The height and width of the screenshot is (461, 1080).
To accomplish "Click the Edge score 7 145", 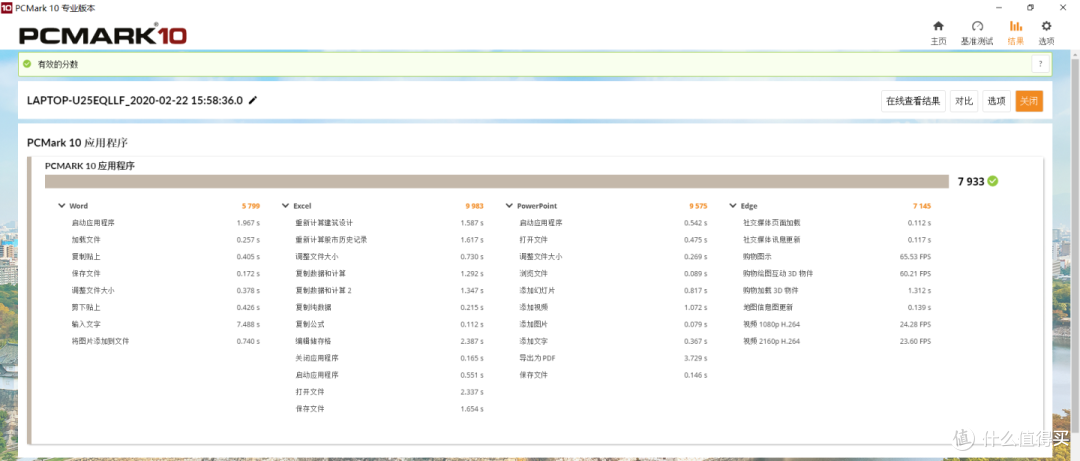I will coord(922,206).
